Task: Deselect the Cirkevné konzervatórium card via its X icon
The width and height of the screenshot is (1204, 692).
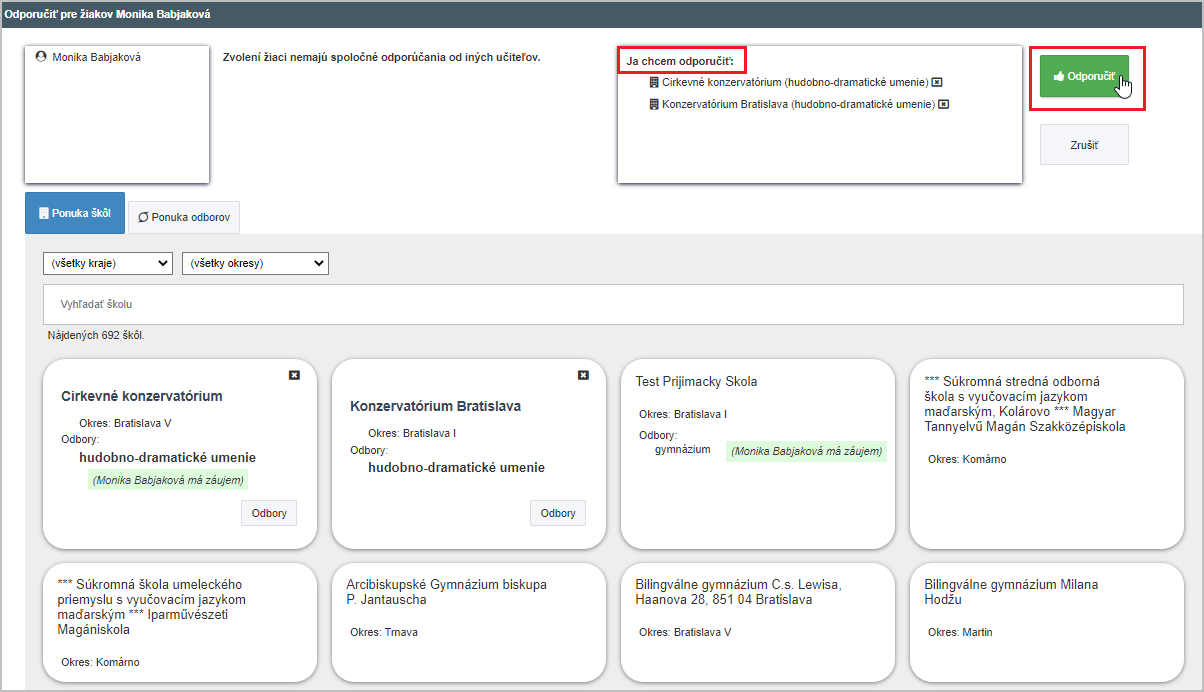Action: pos(294,375)
